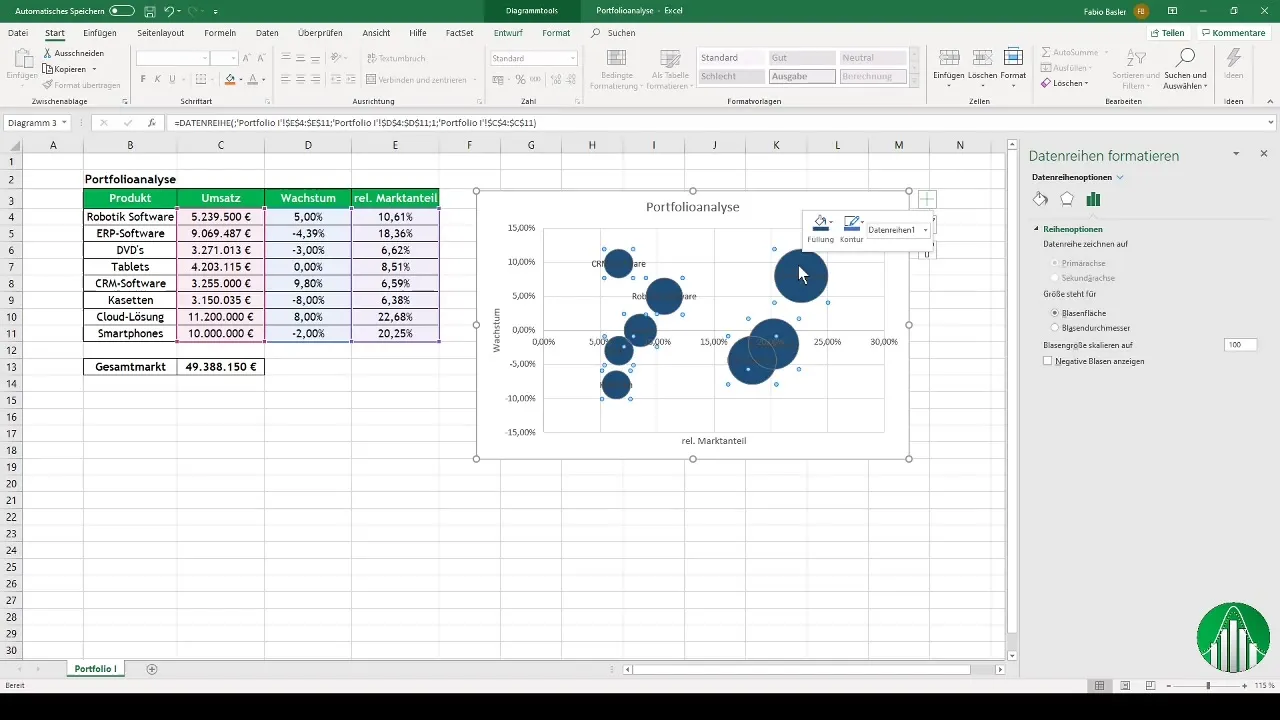Enable Negative Blasen anzeigen checkbox
Screen dimensions: 1280x720
point(1047,360)
